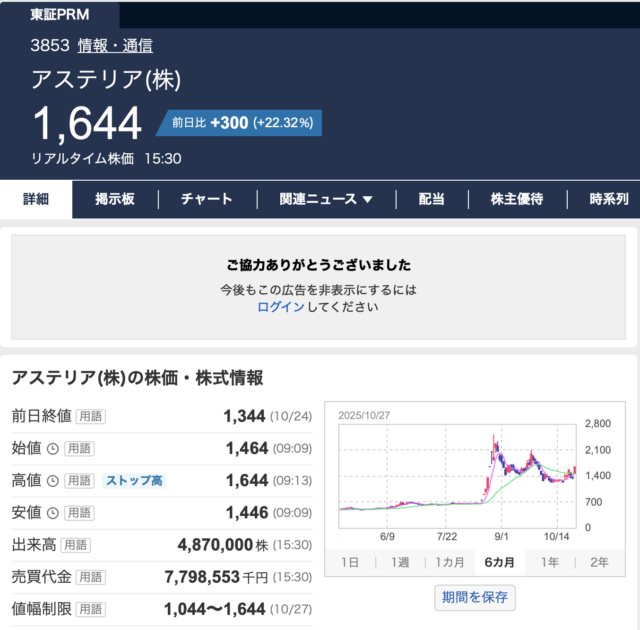Set chart range to 1カ月
Image resolution: width=640 pixels, height=630 pixels.
(449, 562)
